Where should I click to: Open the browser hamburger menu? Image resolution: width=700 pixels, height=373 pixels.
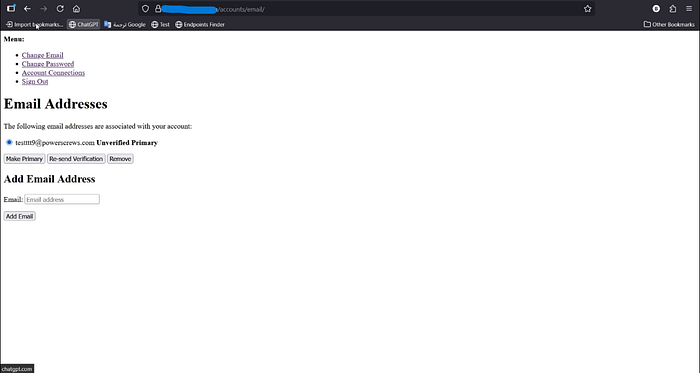coord(689,8)
